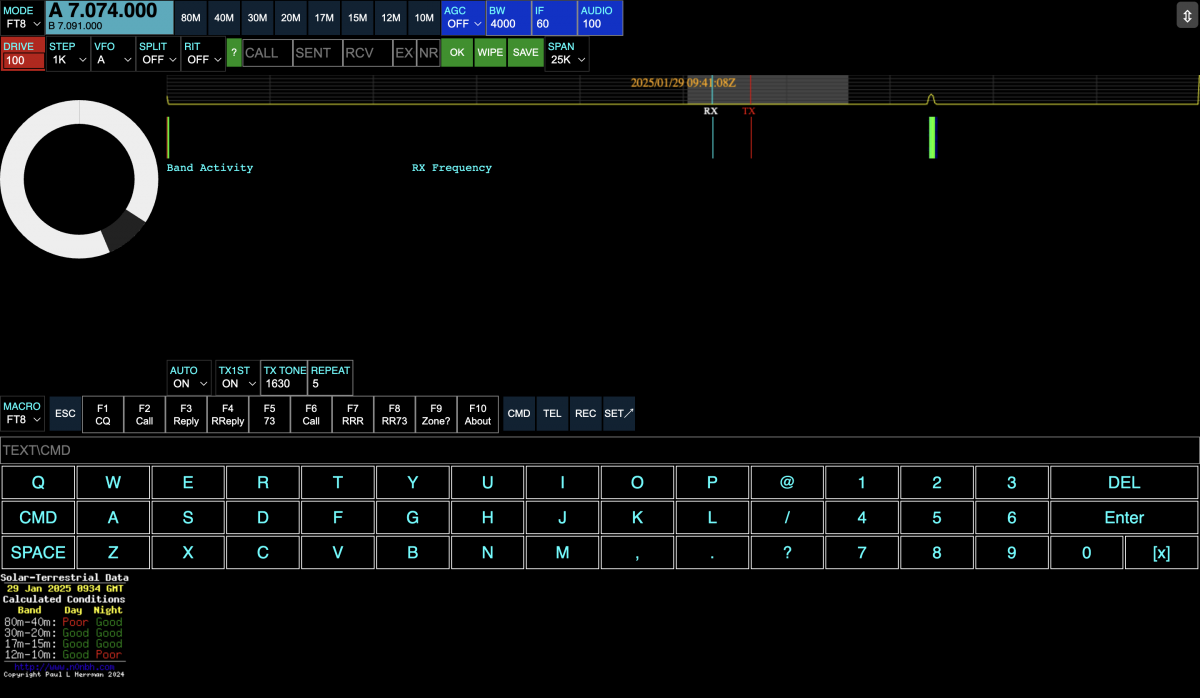Switch to the 80M band
The image size is (1200, 698).
point(192,18)
